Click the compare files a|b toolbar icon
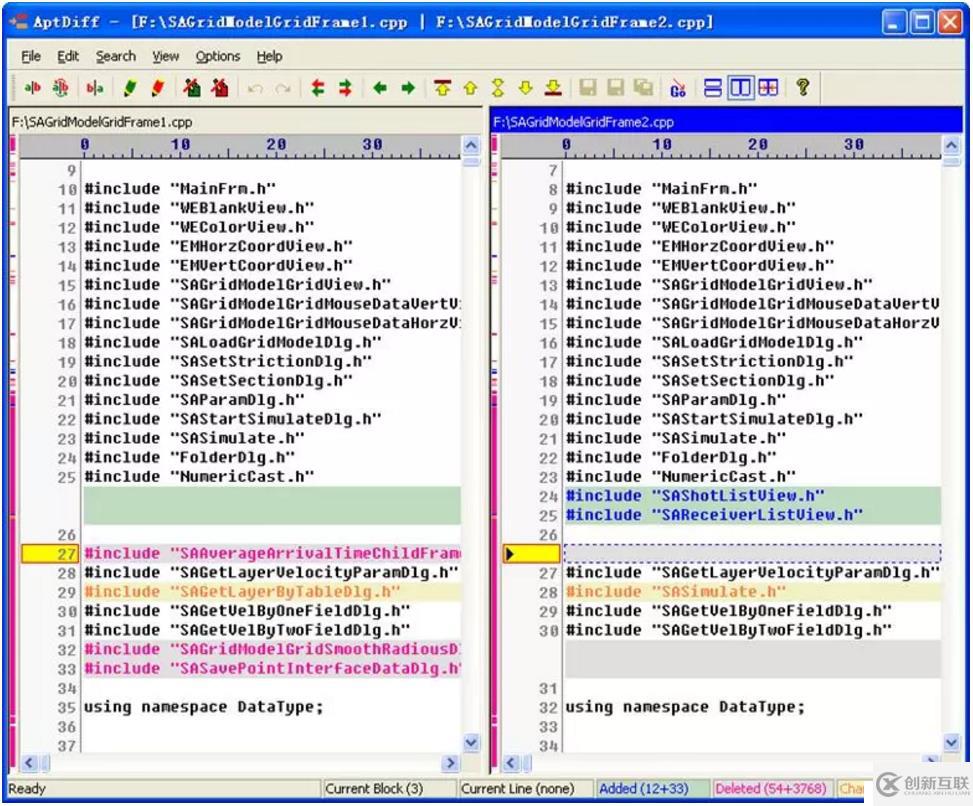 (32, 88)
